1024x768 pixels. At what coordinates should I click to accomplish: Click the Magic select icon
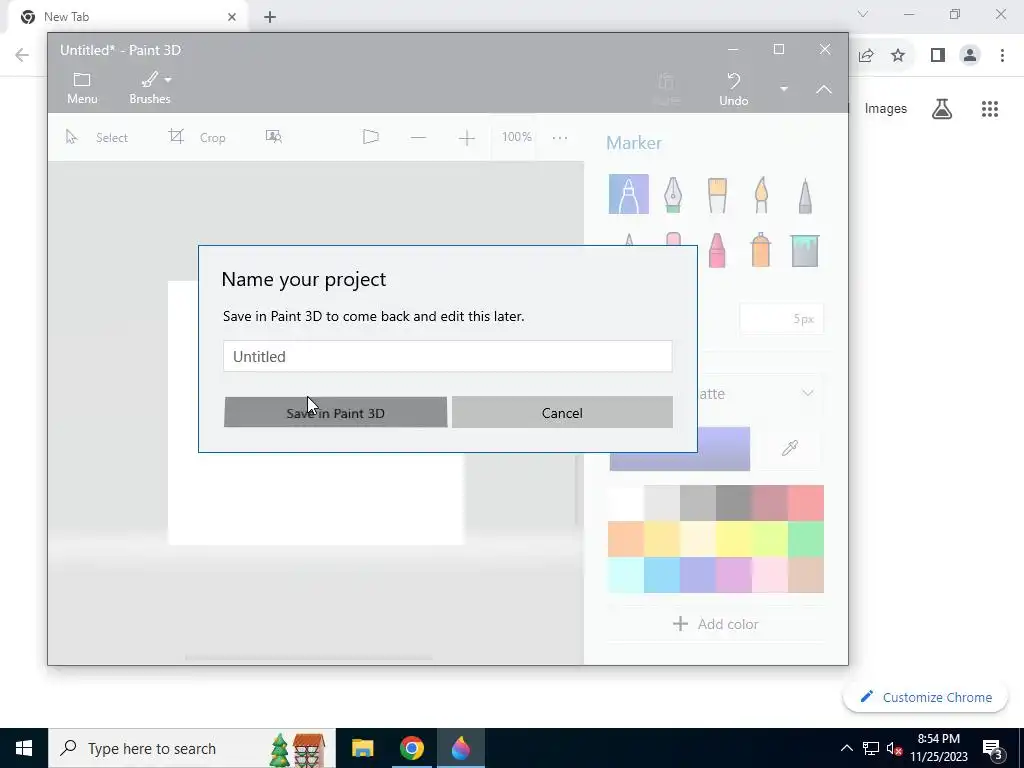[x=274, y=136]
